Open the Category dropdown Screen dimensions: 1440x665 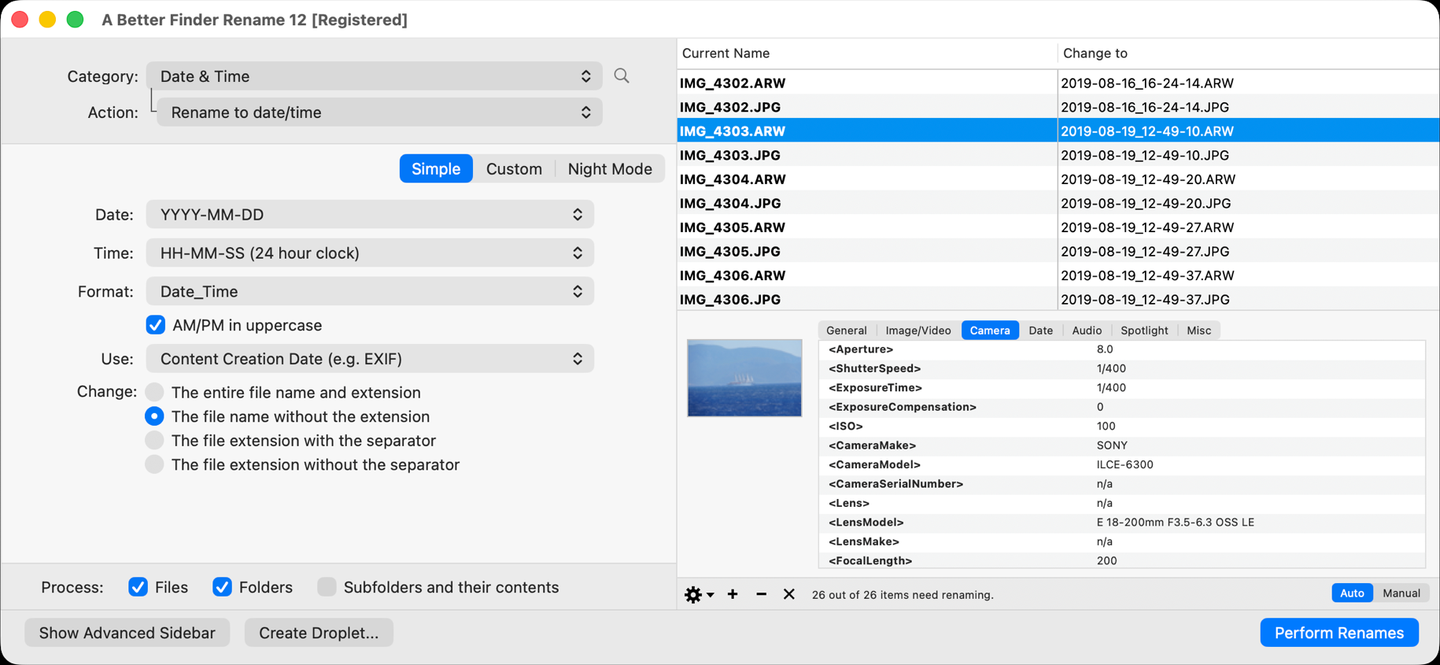click(x=374, y=76)
